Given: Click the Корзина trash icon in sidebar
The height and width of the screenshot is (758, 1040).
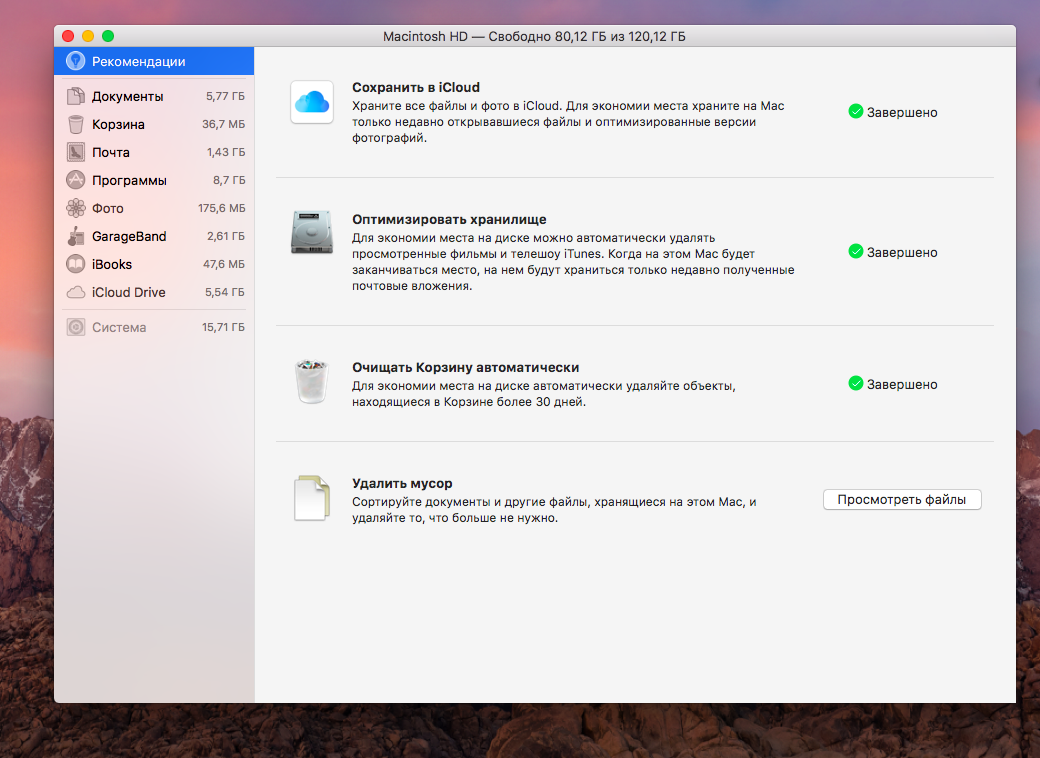Looking at the screenshot, I should pyautogui.click(x=76, y=124).
